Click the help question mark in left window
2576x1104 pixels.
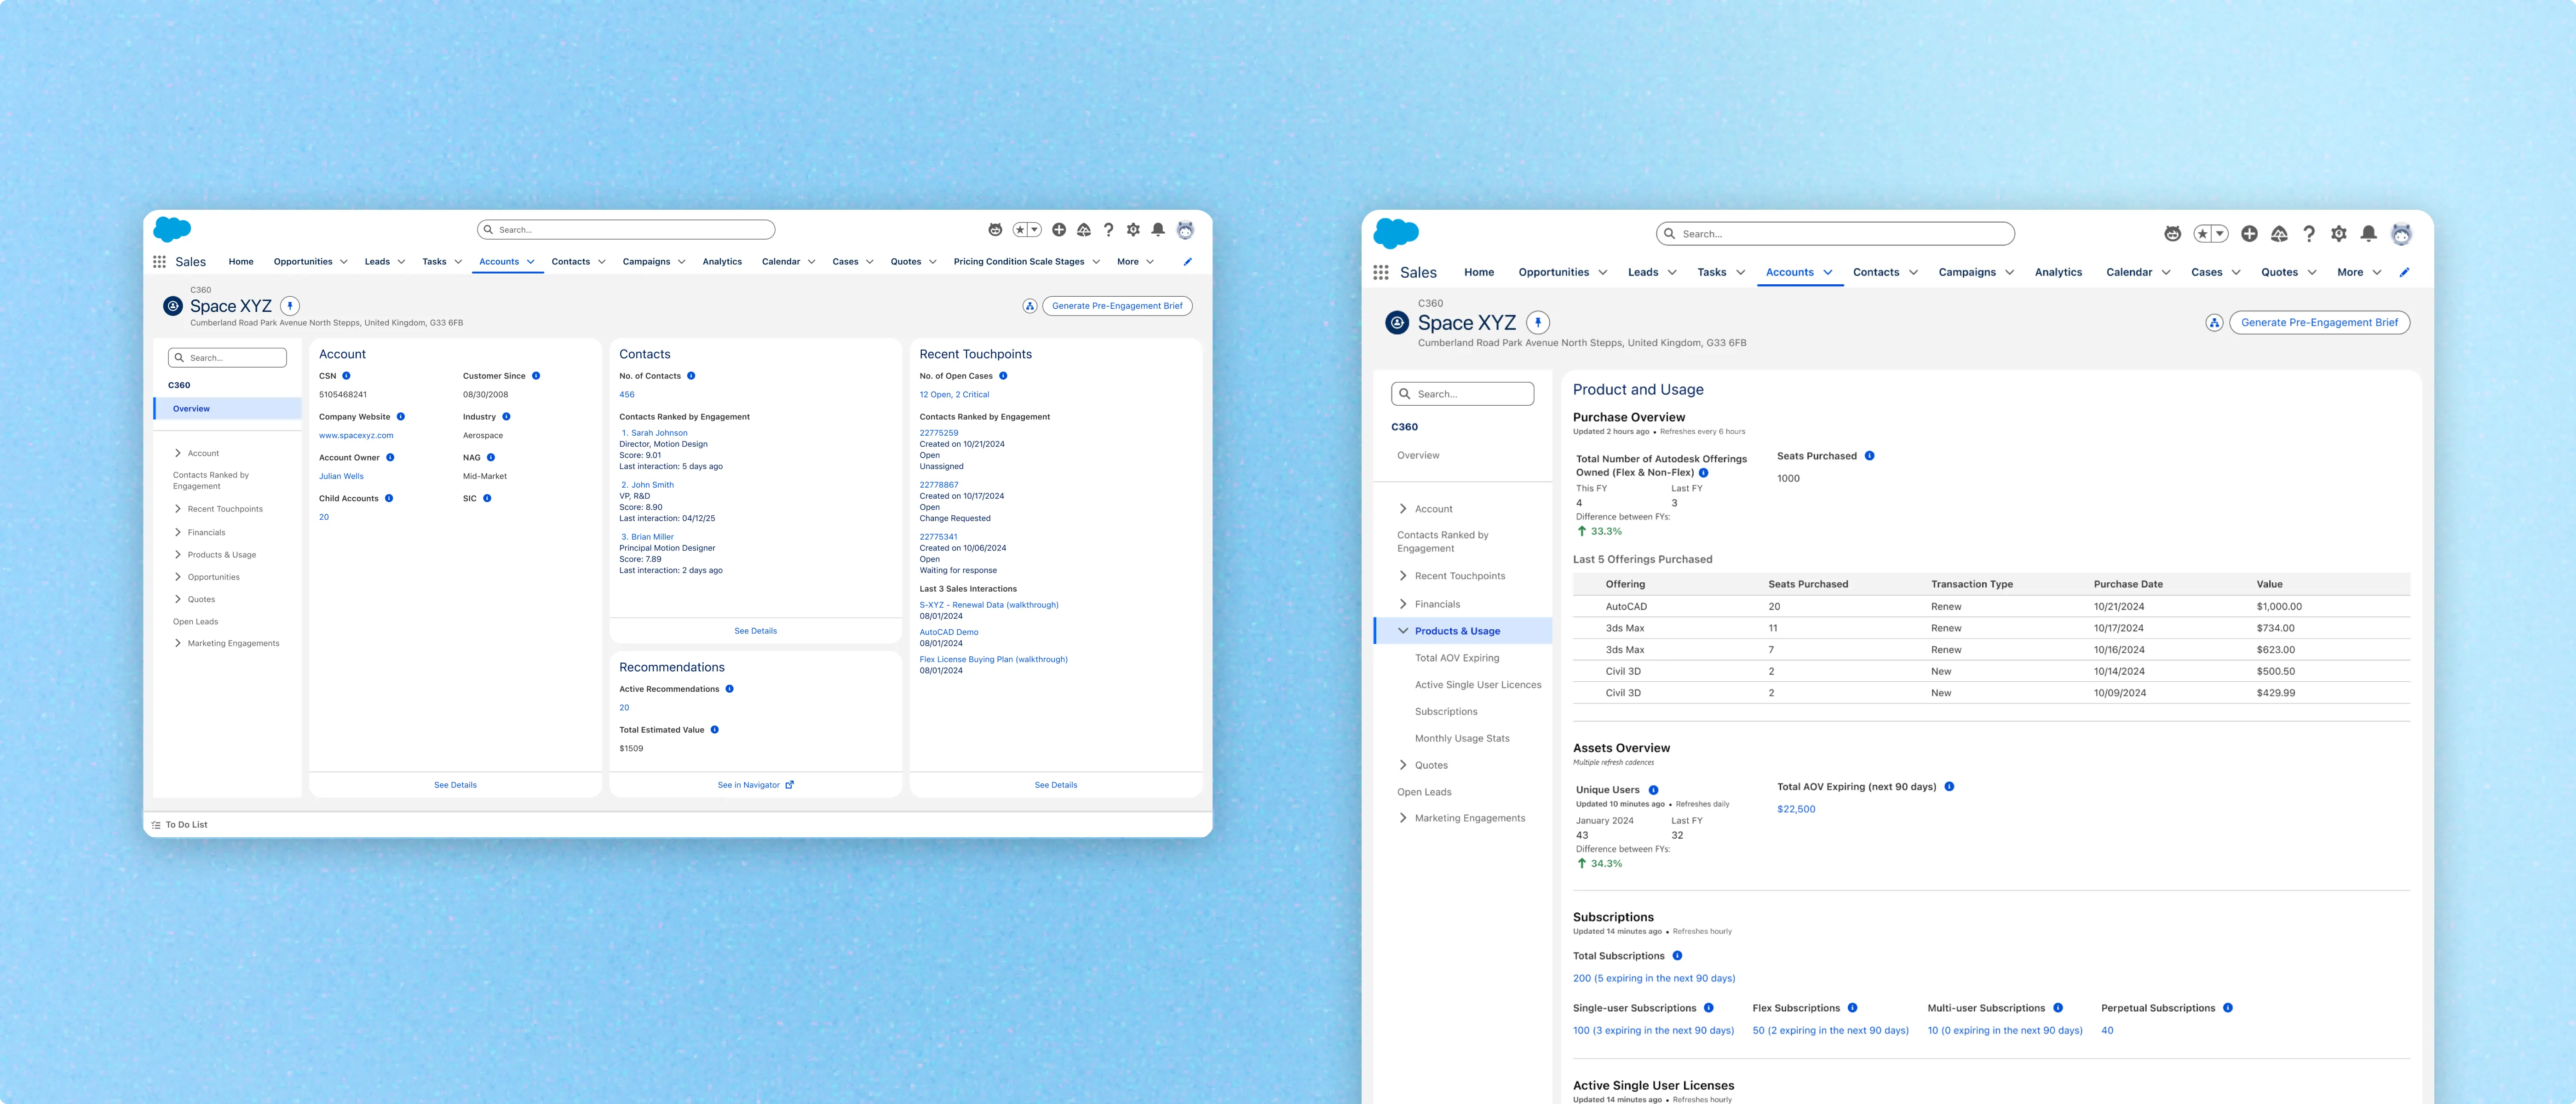(1108, 230)
